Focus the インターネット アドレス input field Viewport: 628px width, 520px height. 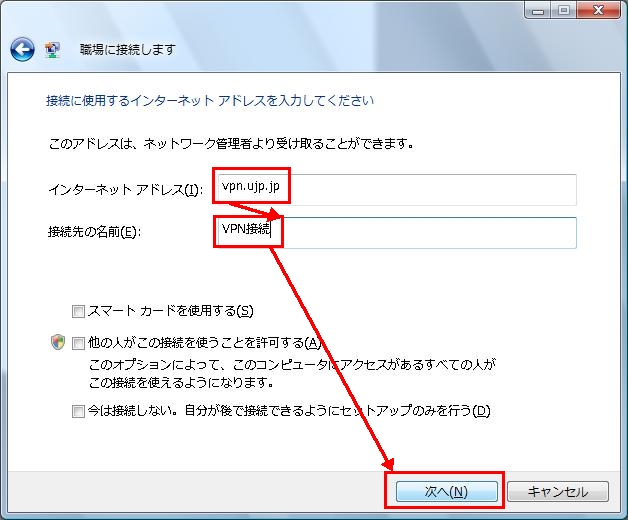point(397,189)
